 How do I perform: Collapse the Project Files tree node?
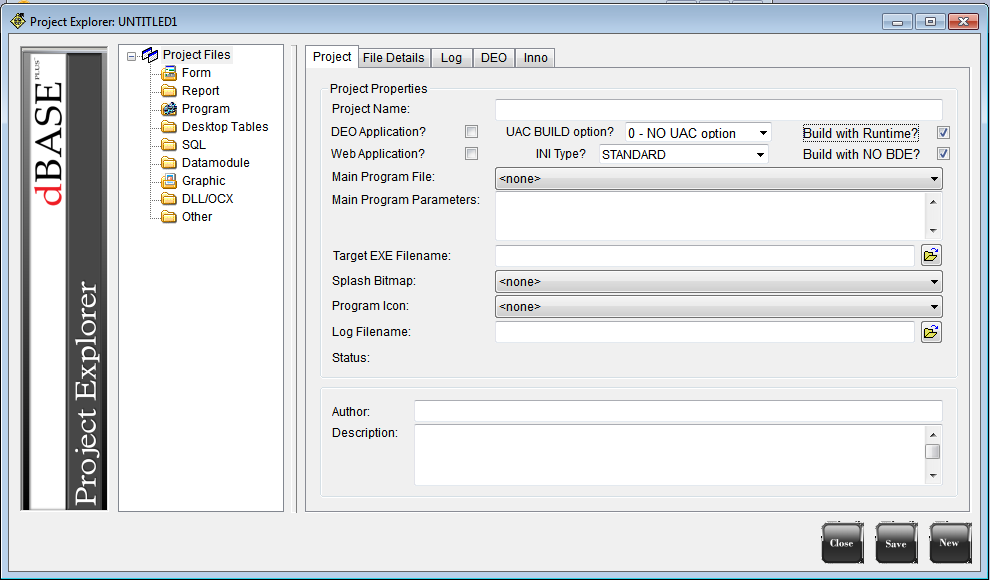point(131,56)
